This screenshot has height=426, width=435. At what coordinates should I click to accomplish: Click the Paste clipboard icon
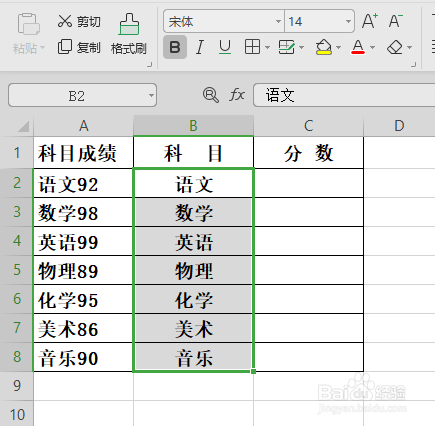coord(28,24)
